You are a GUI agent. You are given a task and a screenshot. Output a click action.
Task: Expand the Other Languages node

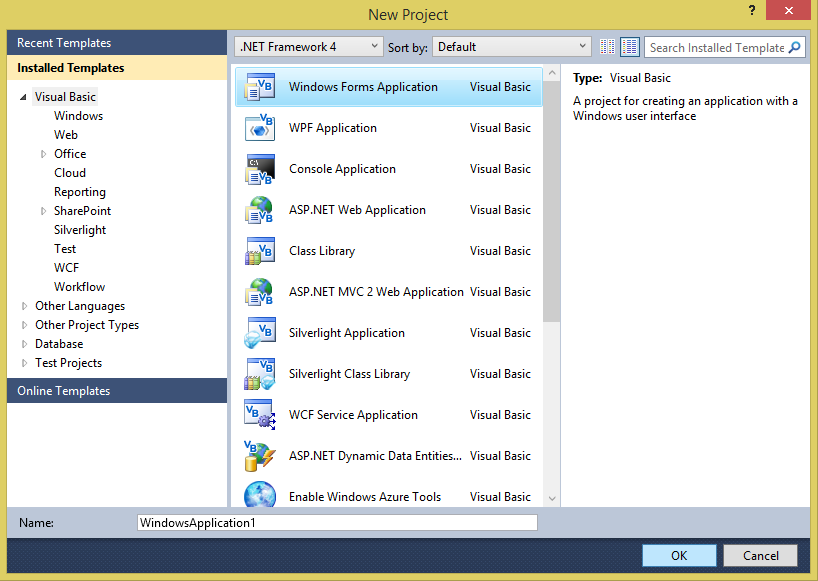tap(24, 306)
